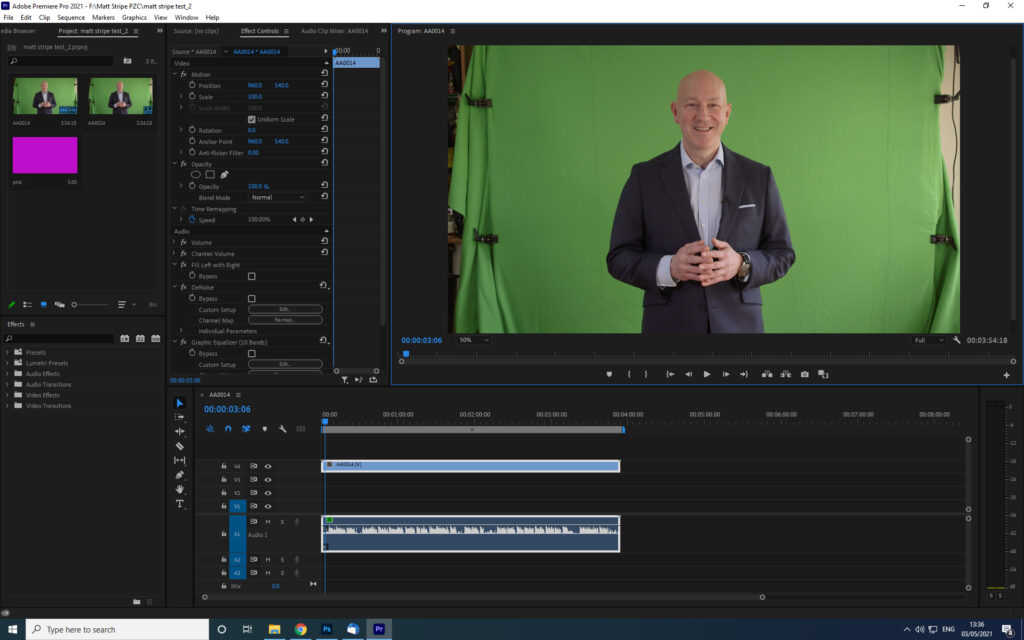Select the Type tool

coord(180,504)
